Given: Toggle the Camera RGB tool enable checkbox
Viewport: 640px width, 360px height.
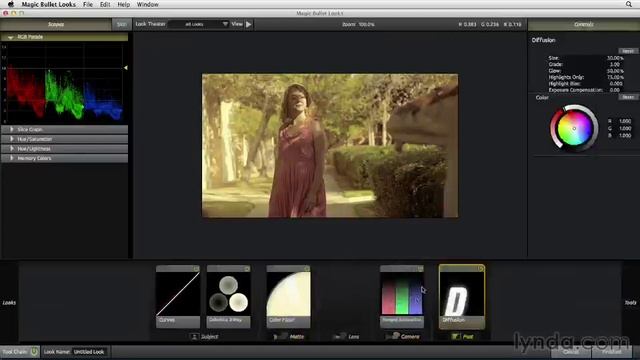Looking at the screenshot, I should [x=420, y=269].
